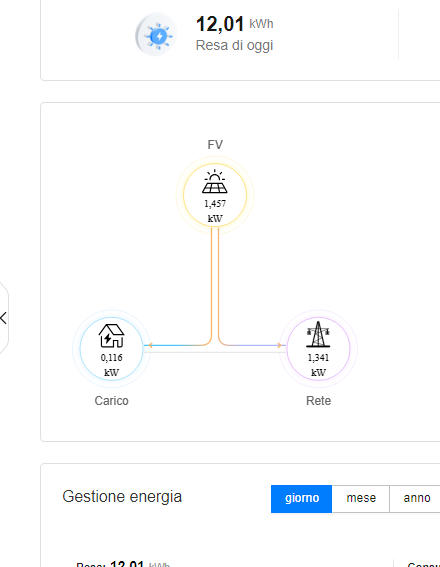Switch to the mese tab
Viewport: 440px width, 567px height.
[x=361, y=499]
